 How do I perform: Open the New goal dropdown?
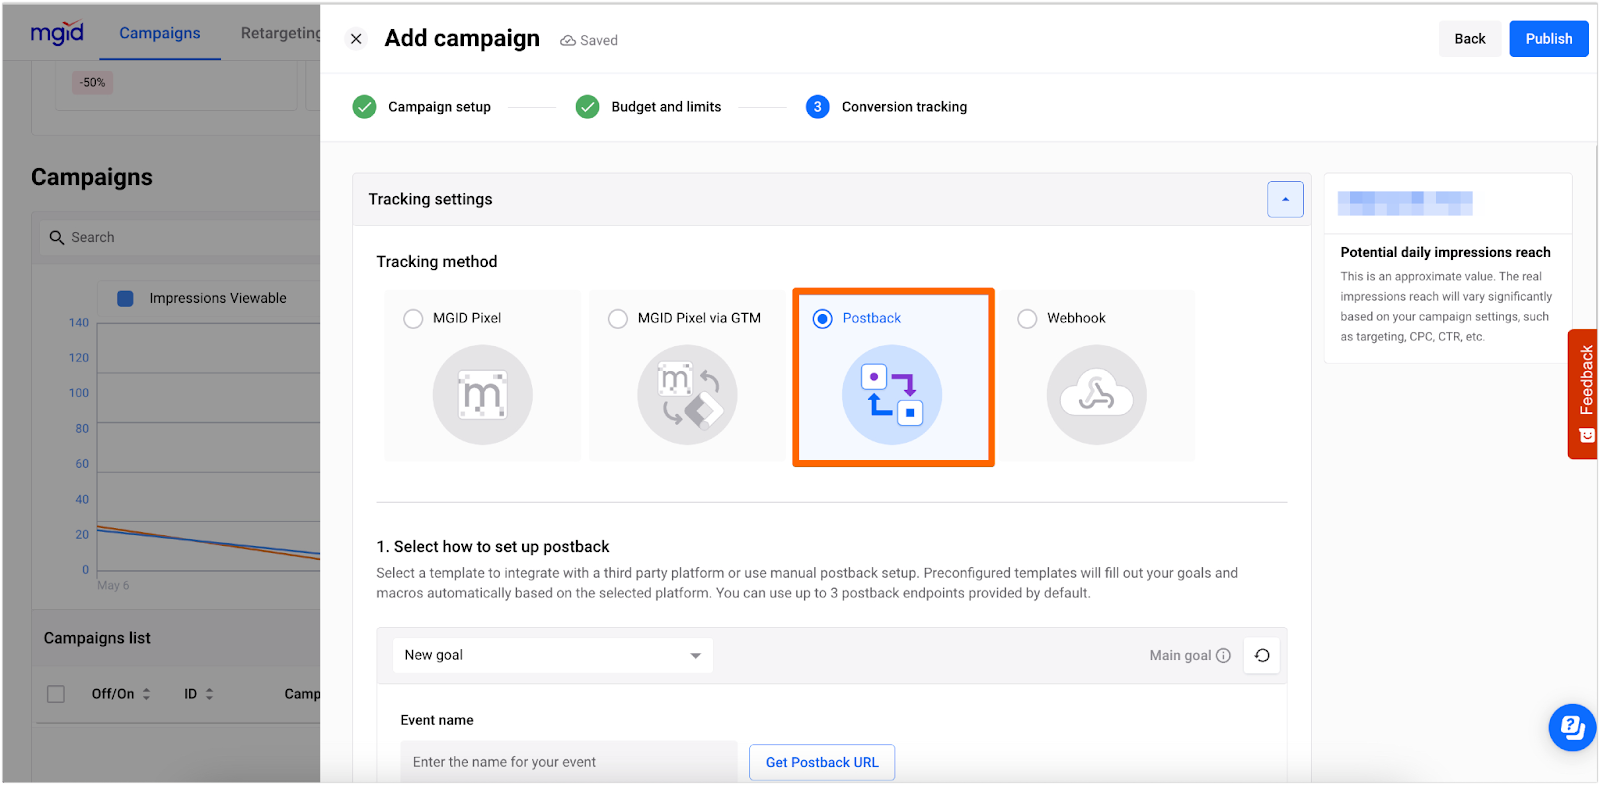tap(552, 656)
